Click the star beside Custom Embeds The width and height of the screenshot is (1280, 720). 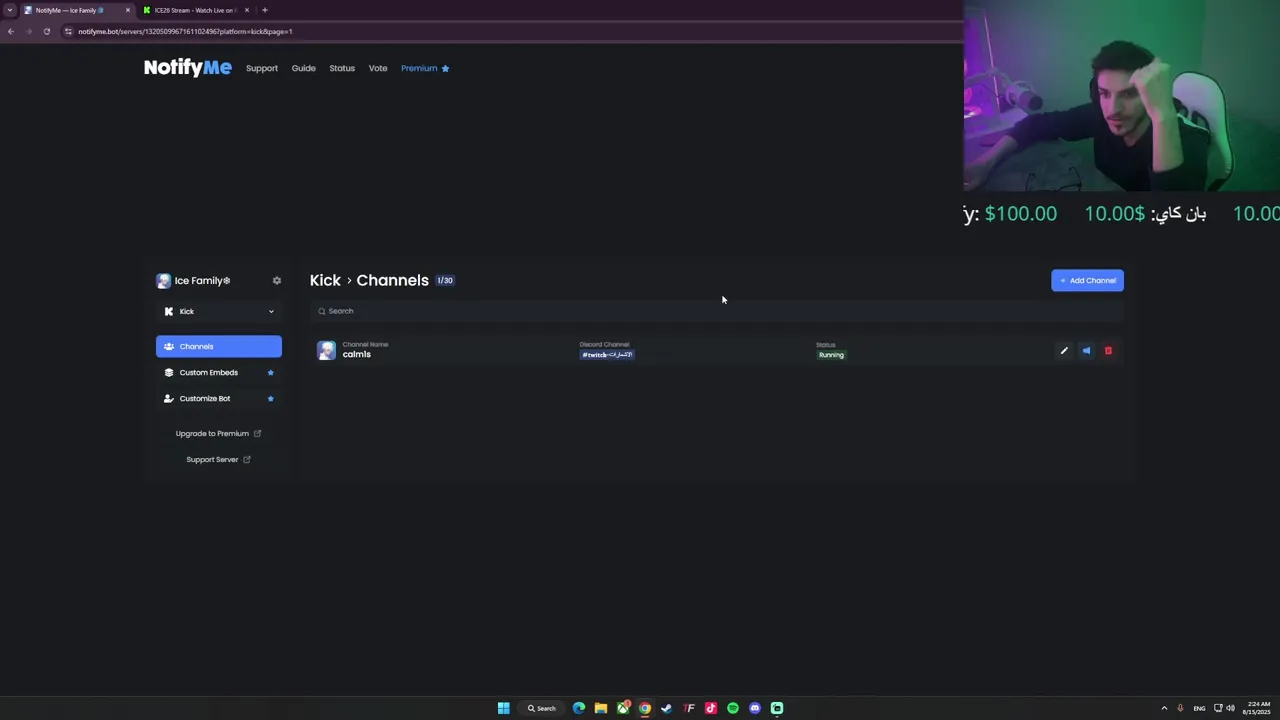(270, 373)
